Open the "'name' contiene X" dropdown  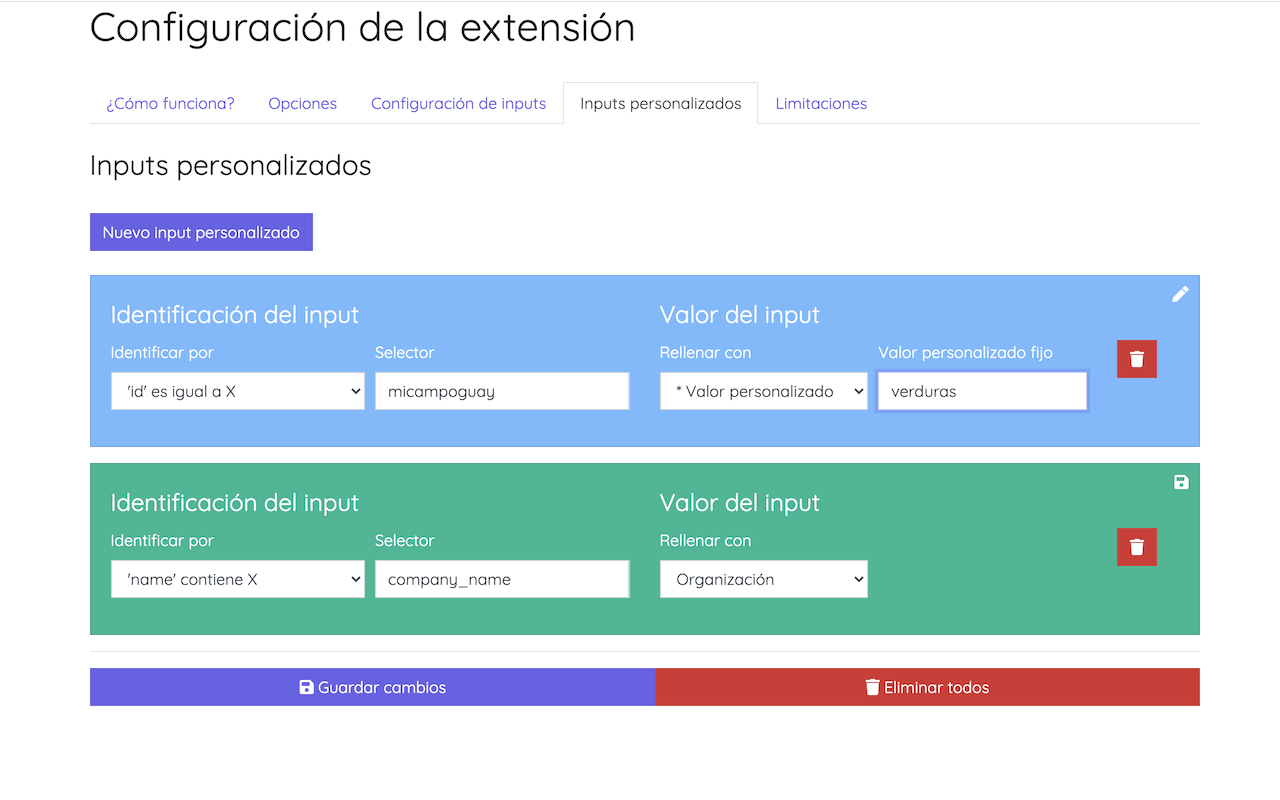[238, 579]
